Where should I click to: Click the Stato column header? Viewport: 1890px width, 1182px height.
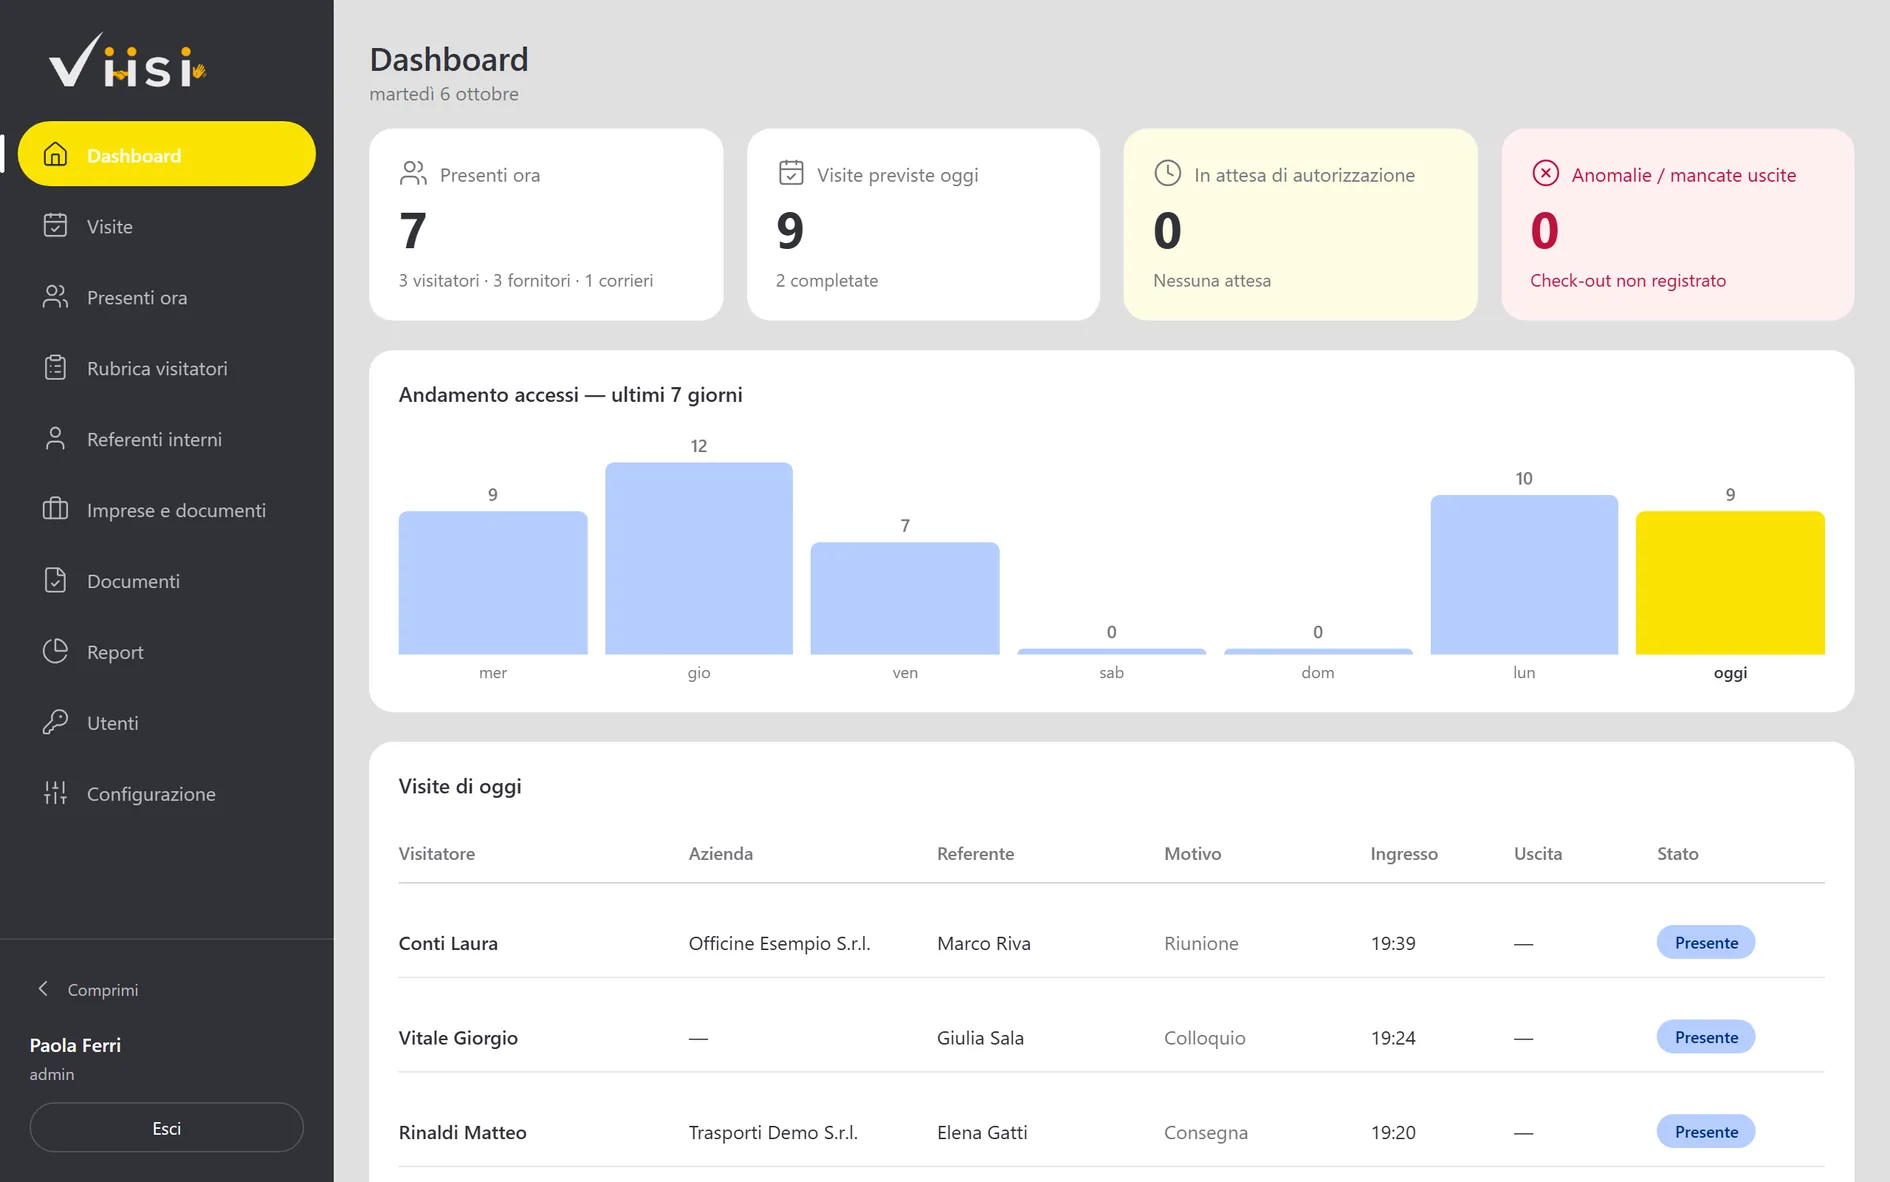(x=1678, y=854)
